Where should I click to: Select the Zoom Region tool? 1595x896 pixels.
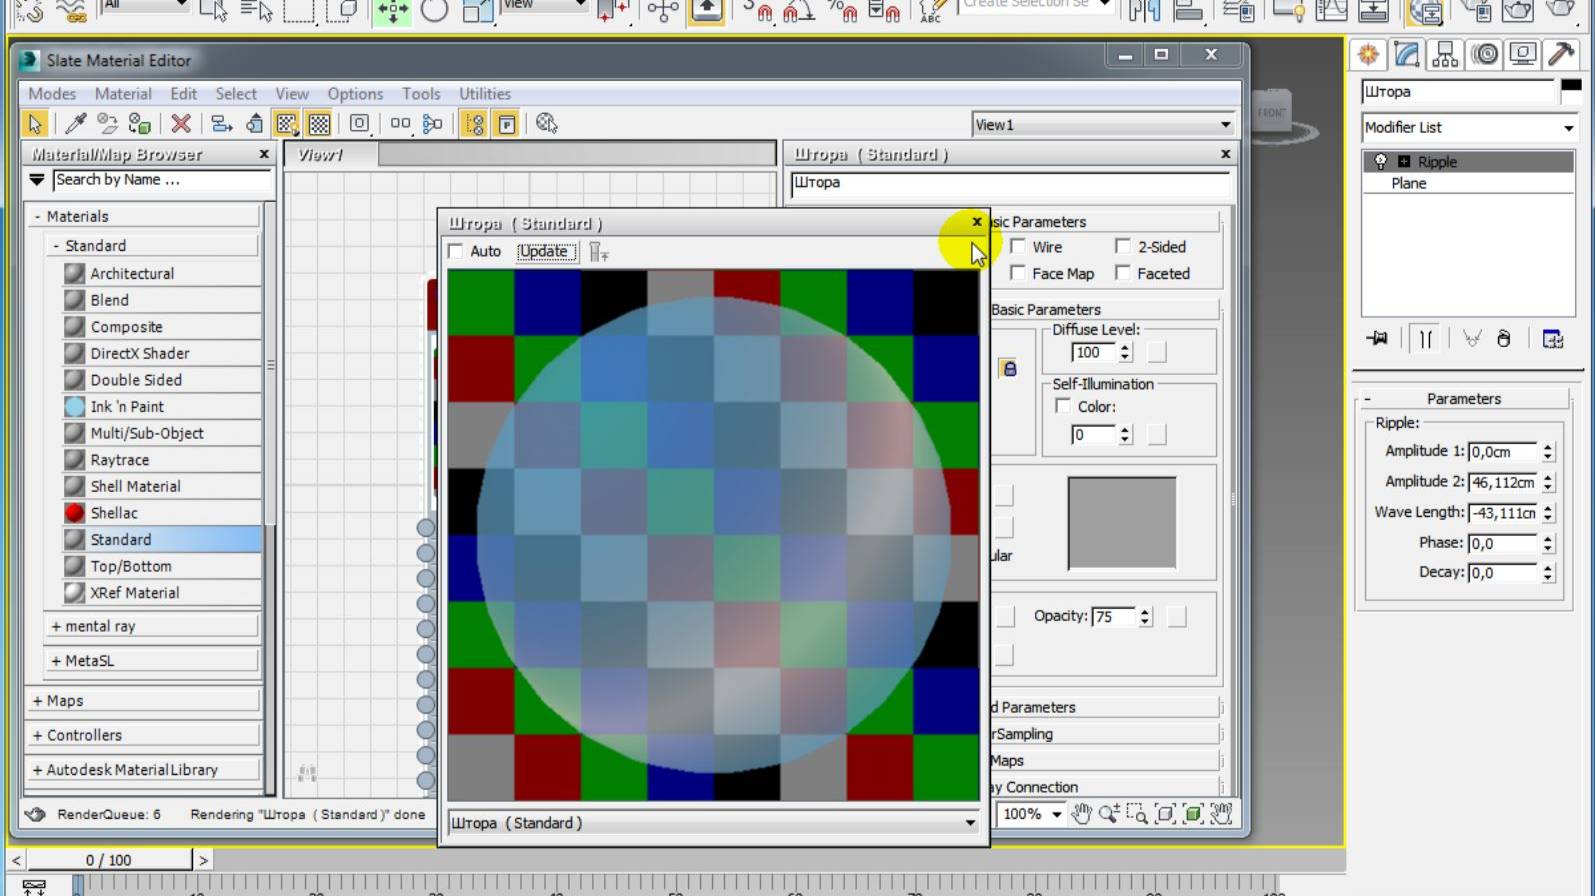1137,814
